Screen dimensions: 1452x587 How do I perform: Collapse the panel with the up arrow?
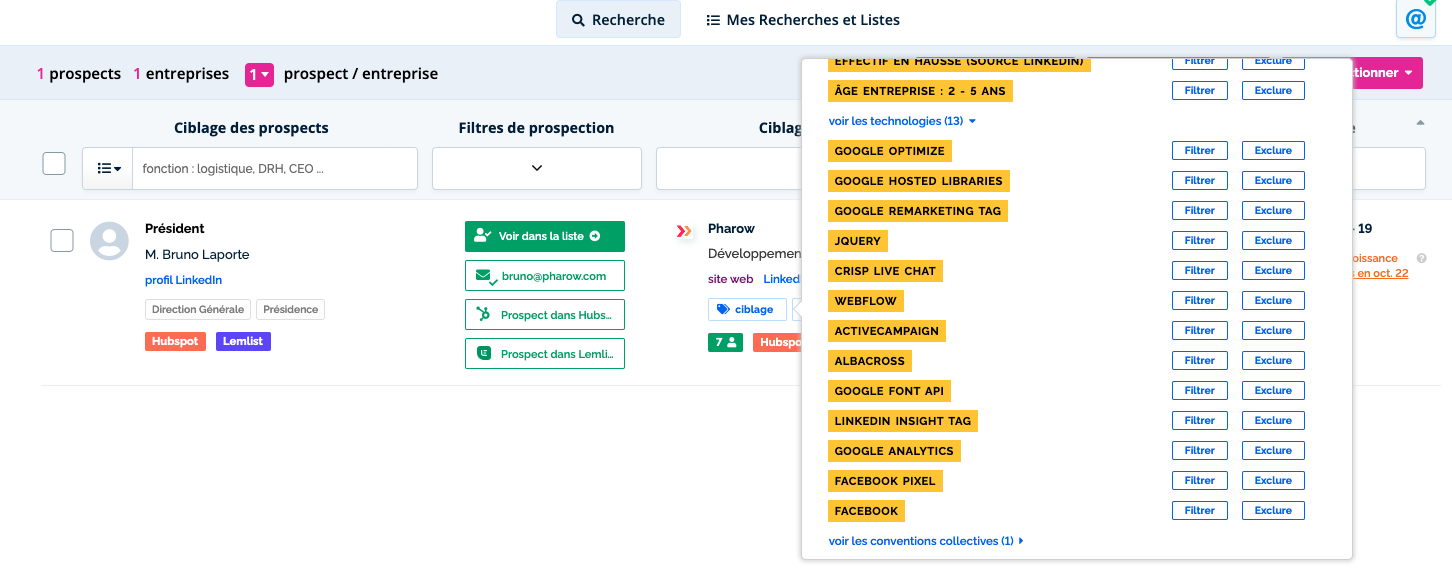(1421, 123)
